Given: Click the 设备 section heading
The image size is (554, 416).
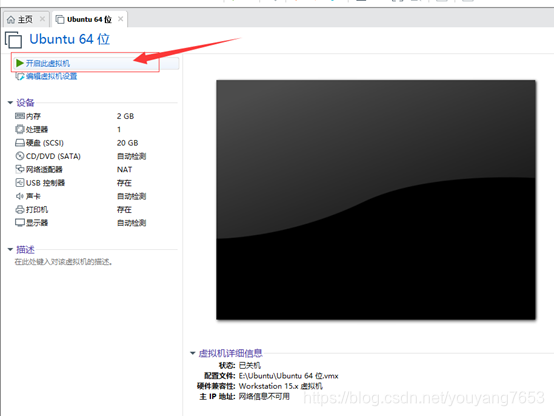Looking at the screenshot, I should (25, 102).
